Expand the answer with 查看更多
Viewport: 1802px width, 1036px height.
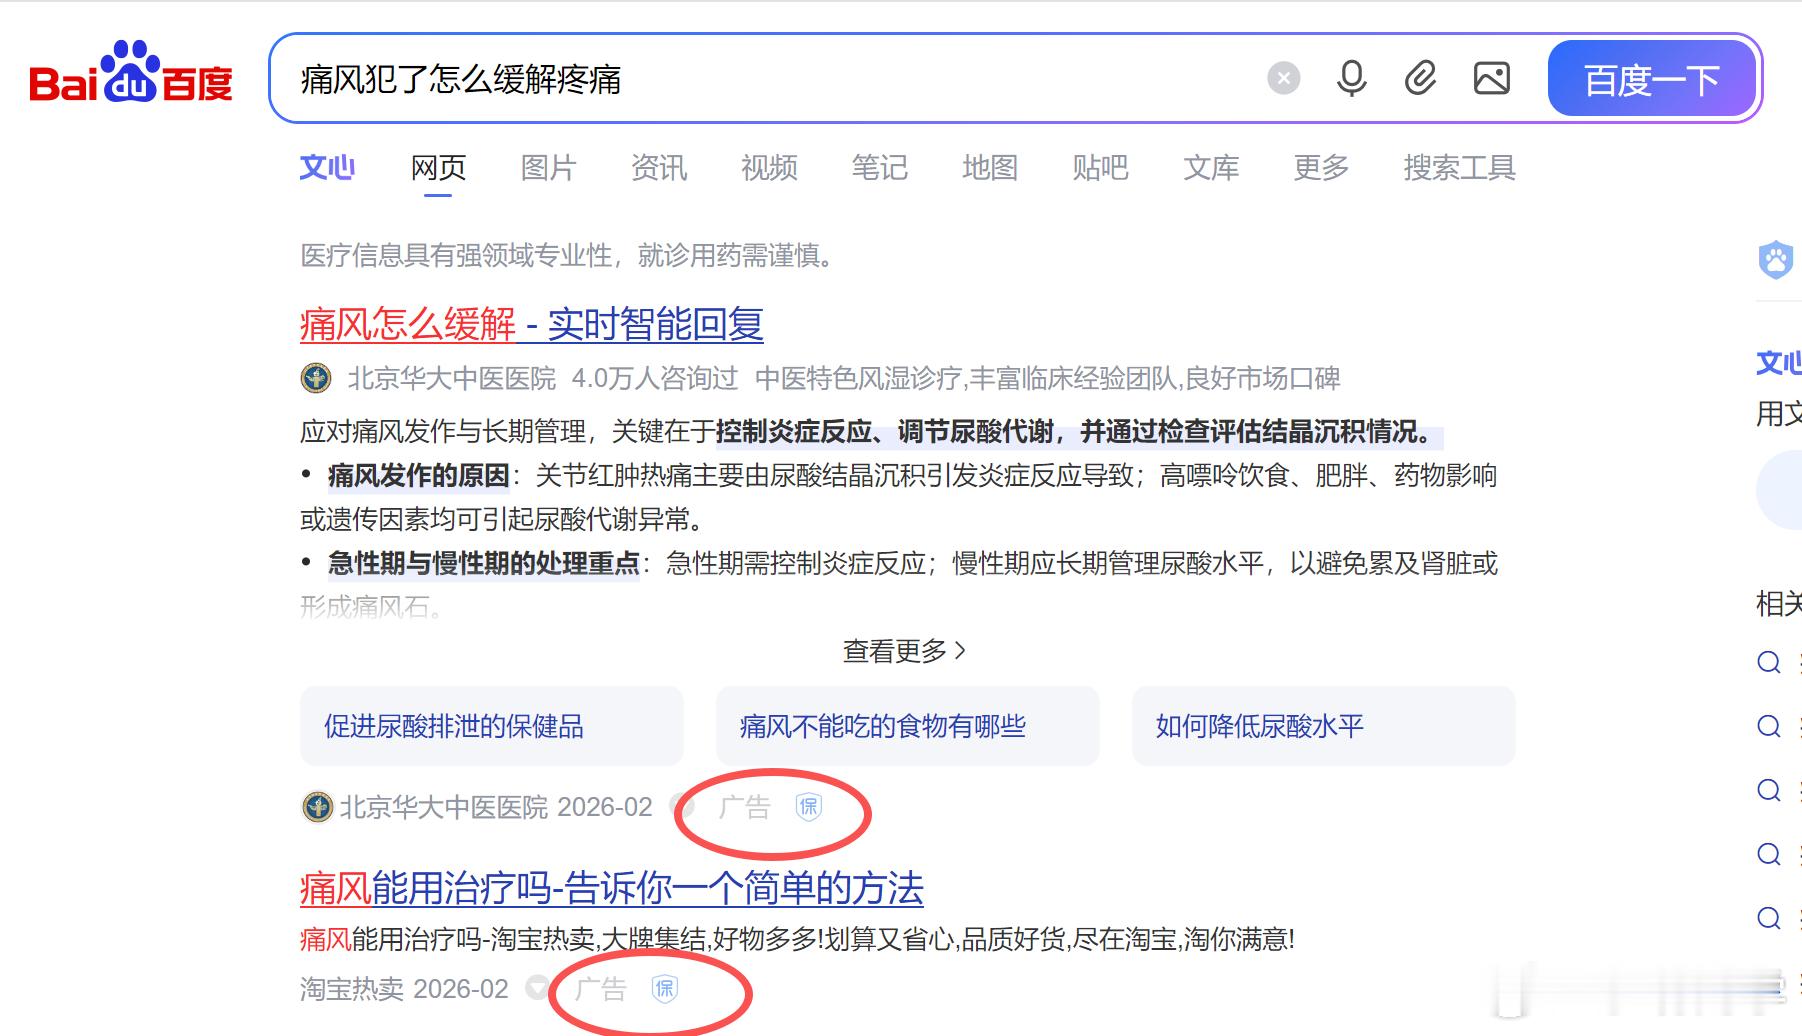point(904,651)
